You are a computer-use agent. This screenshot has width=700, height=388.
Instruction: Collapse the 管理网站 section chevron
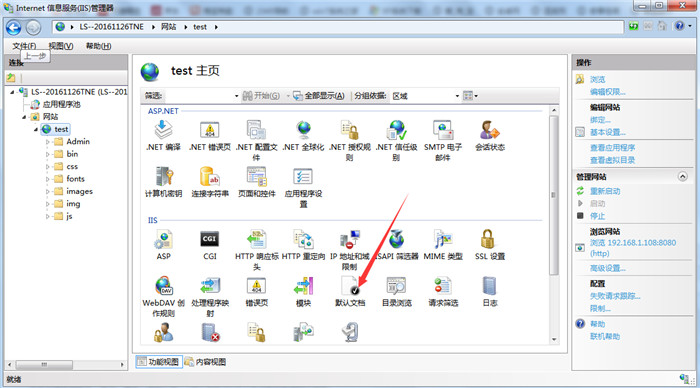[683, 176]
